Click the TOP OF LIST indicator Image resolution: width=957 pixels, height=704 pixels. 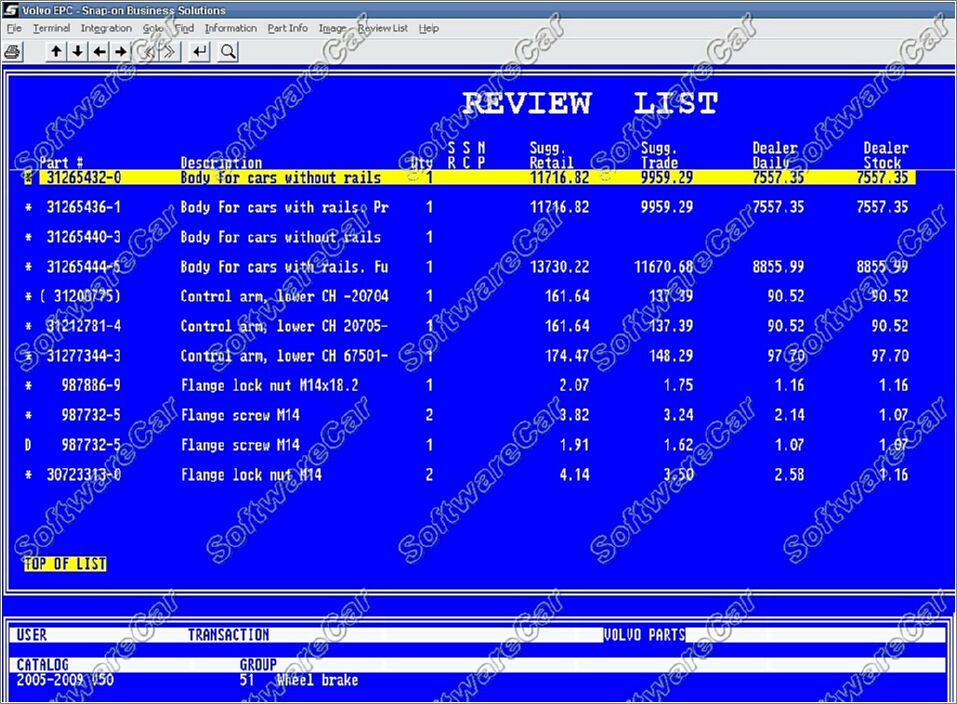point(65,564)
